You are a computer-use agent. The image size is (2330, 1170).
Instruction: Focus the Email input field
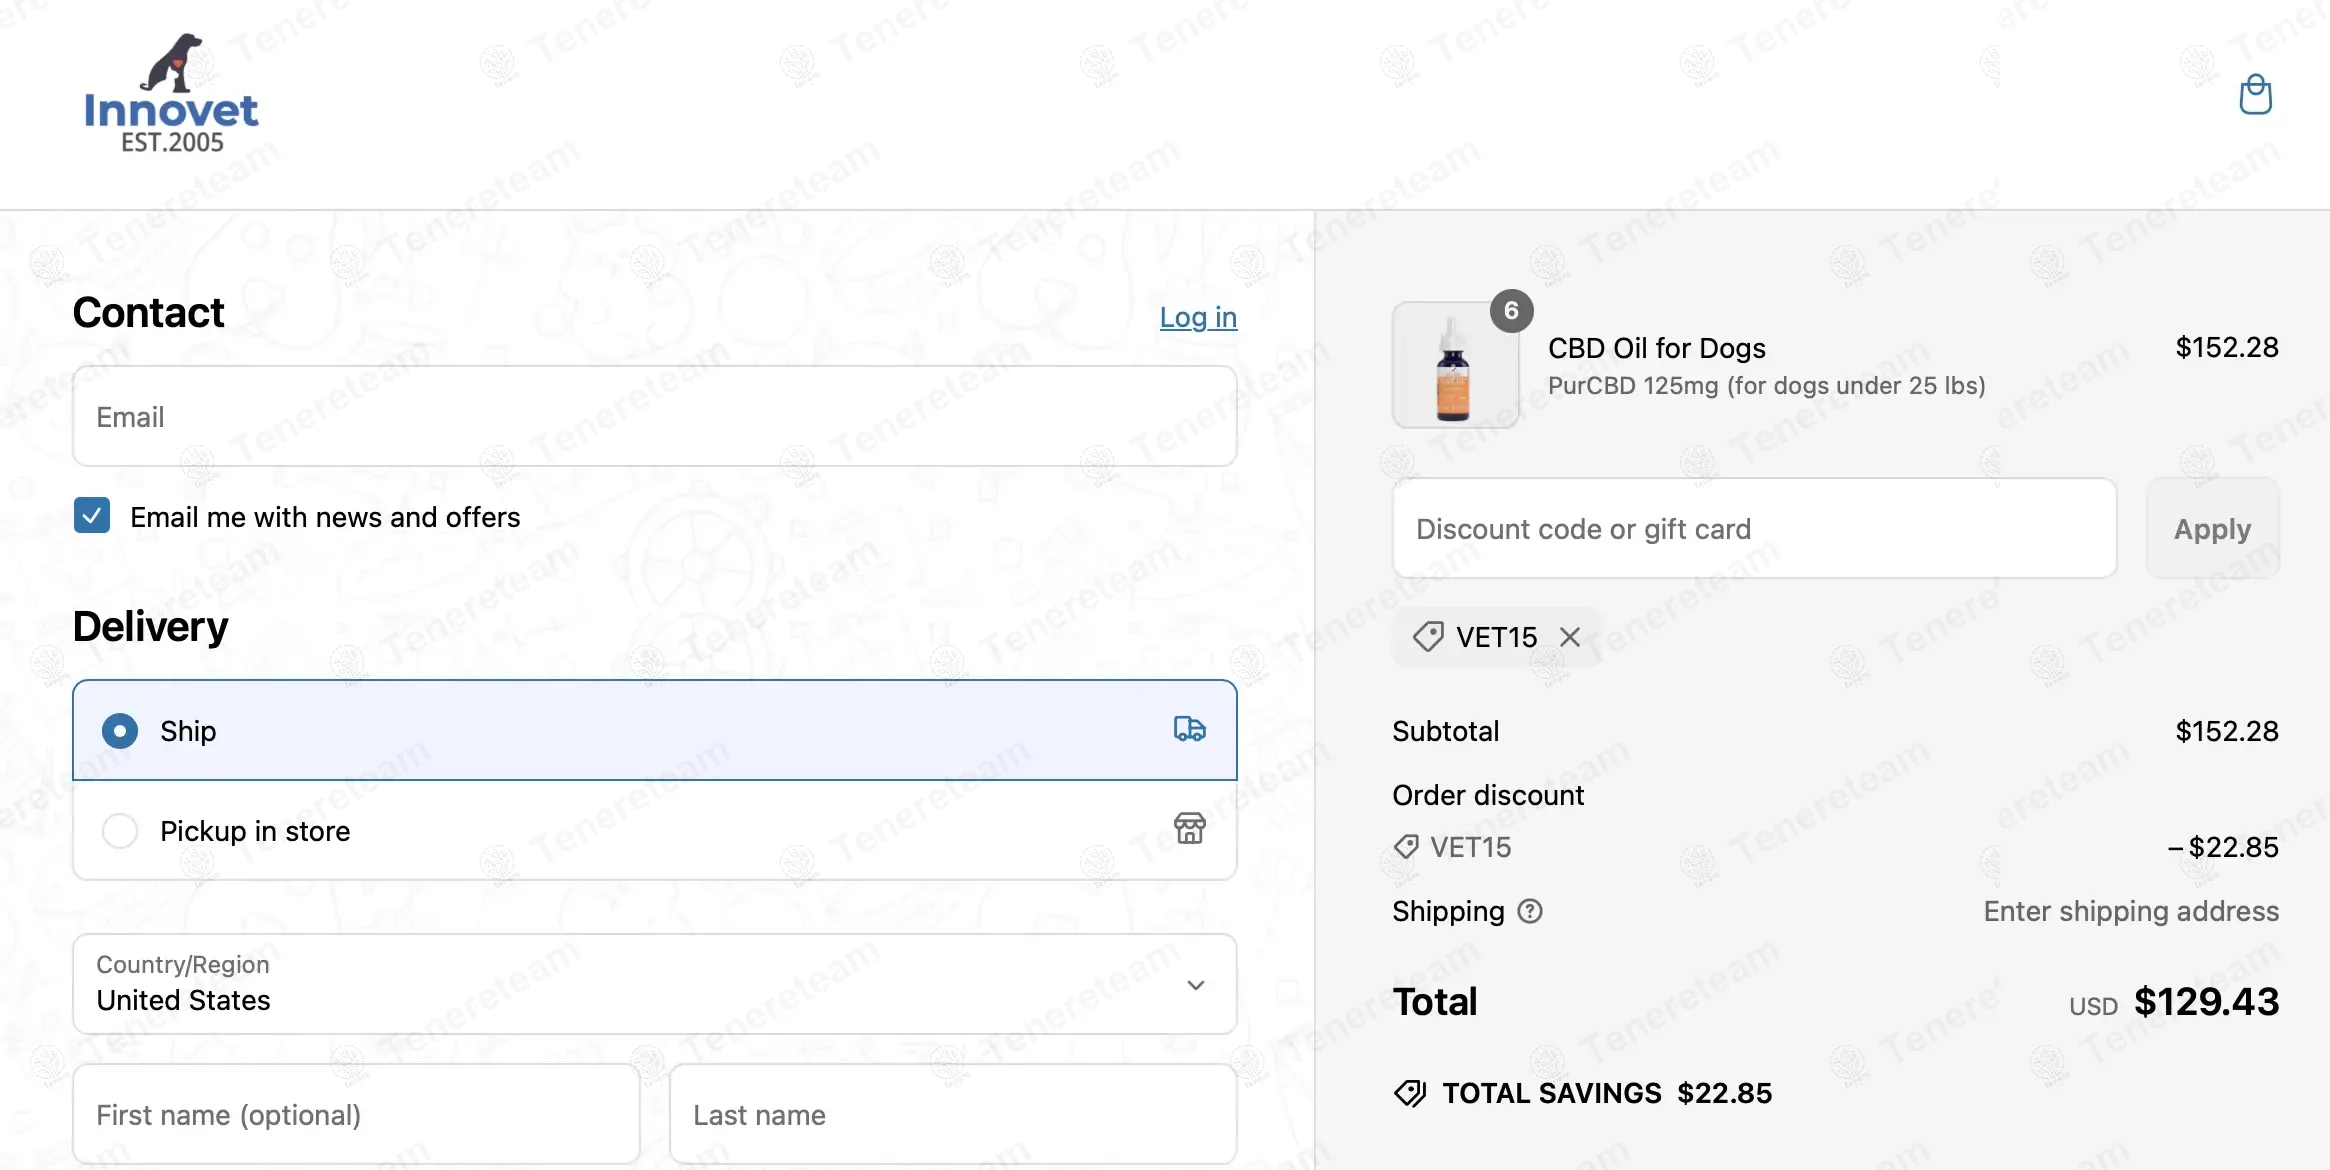[655, 416]
